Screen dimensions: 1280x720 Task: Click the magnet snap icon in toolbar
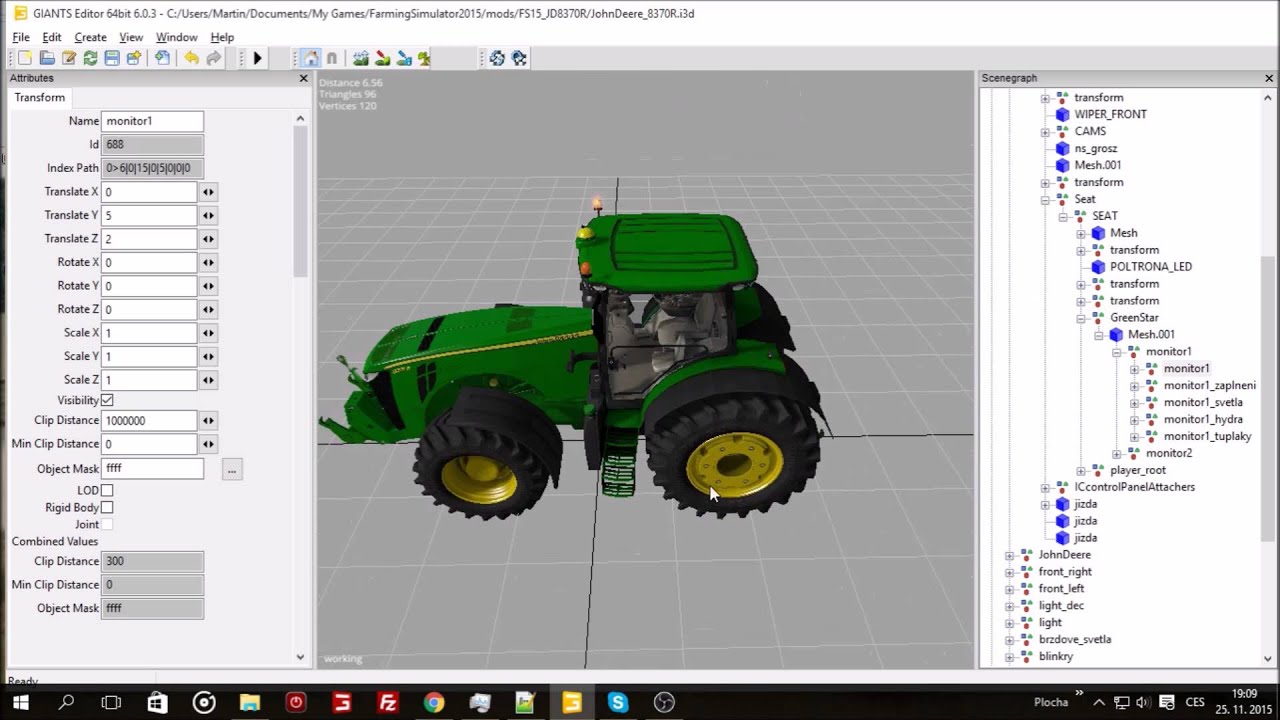pyautogui.click(x=332, y=59)
